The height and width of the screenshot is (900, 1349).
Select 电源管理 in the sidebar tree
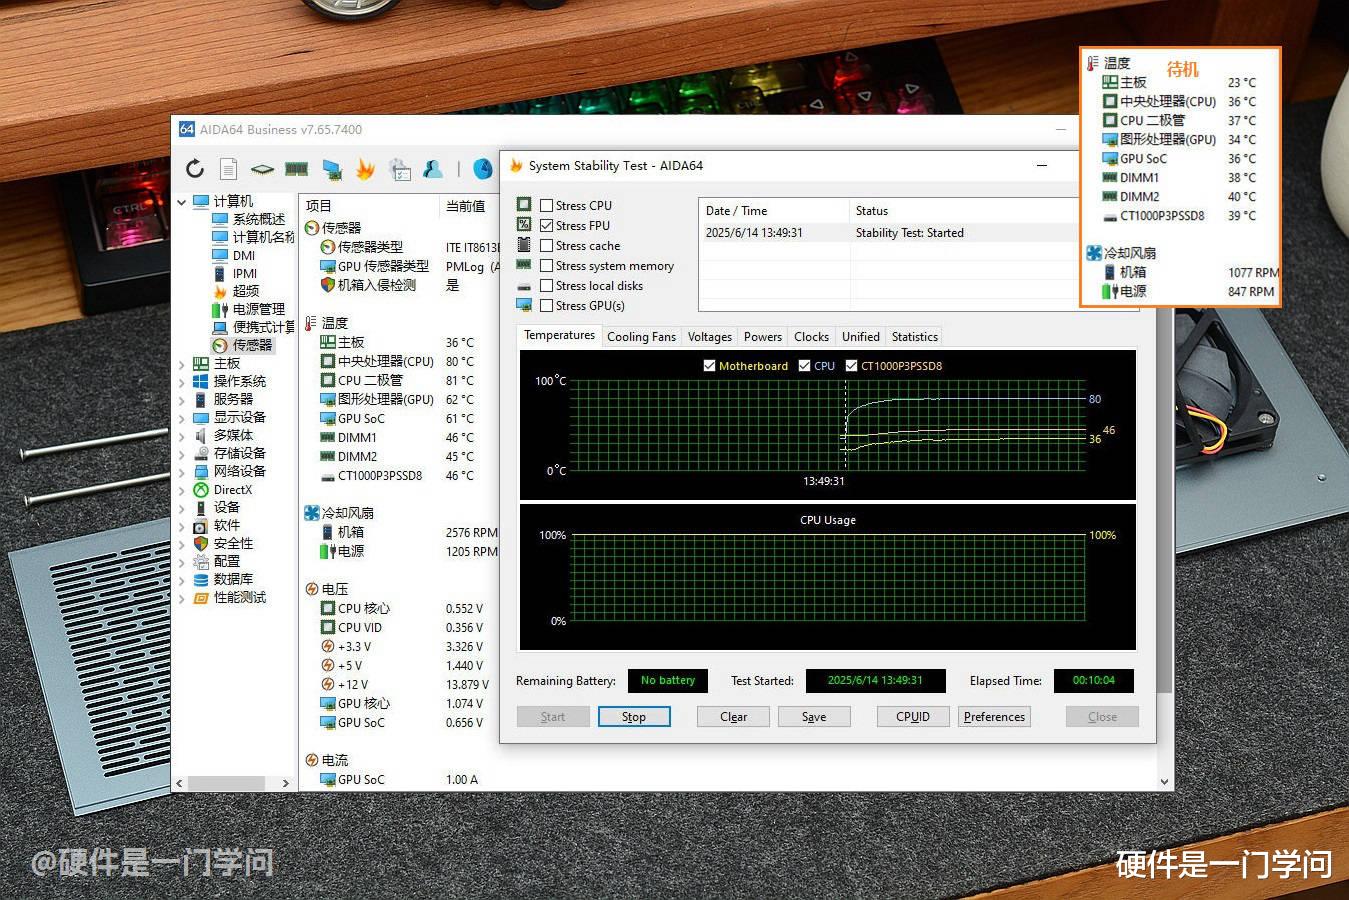[258, 309]
